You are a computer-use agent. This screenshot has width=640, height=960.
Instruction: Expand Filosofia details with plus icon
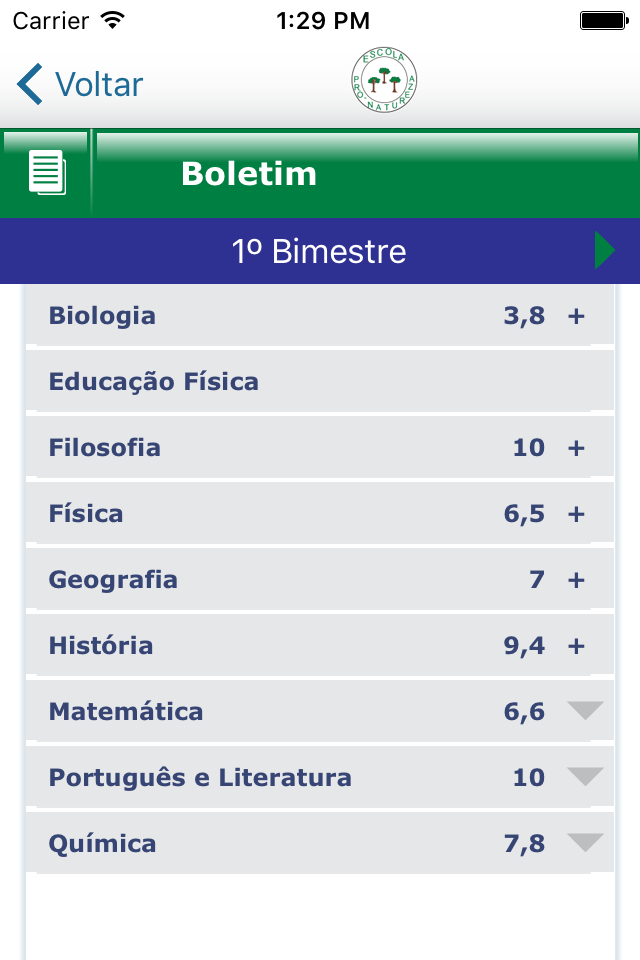(576, 448)
